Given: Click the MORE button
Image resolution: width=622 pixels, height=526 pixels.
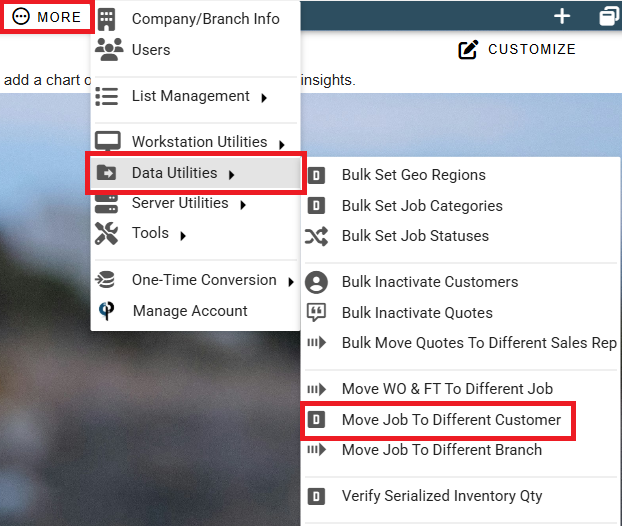Looking at the screenshot, I should pos(47,17).
